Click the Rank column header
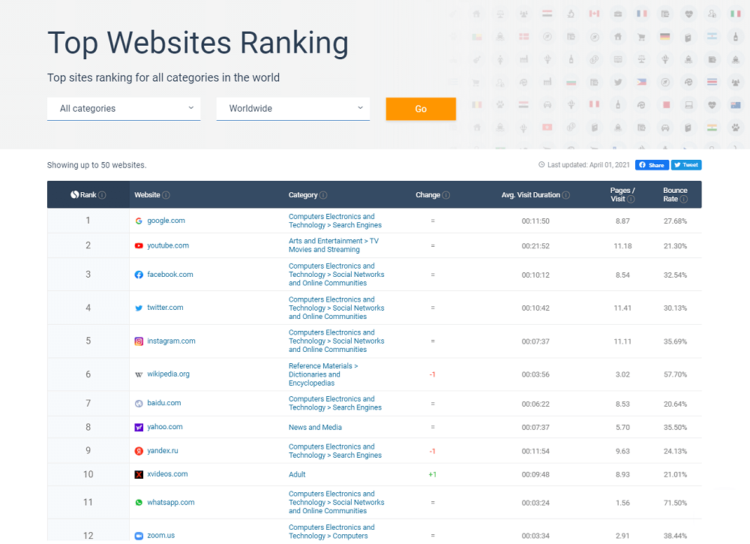Viewport: 750px width, 544px height. 88,195
